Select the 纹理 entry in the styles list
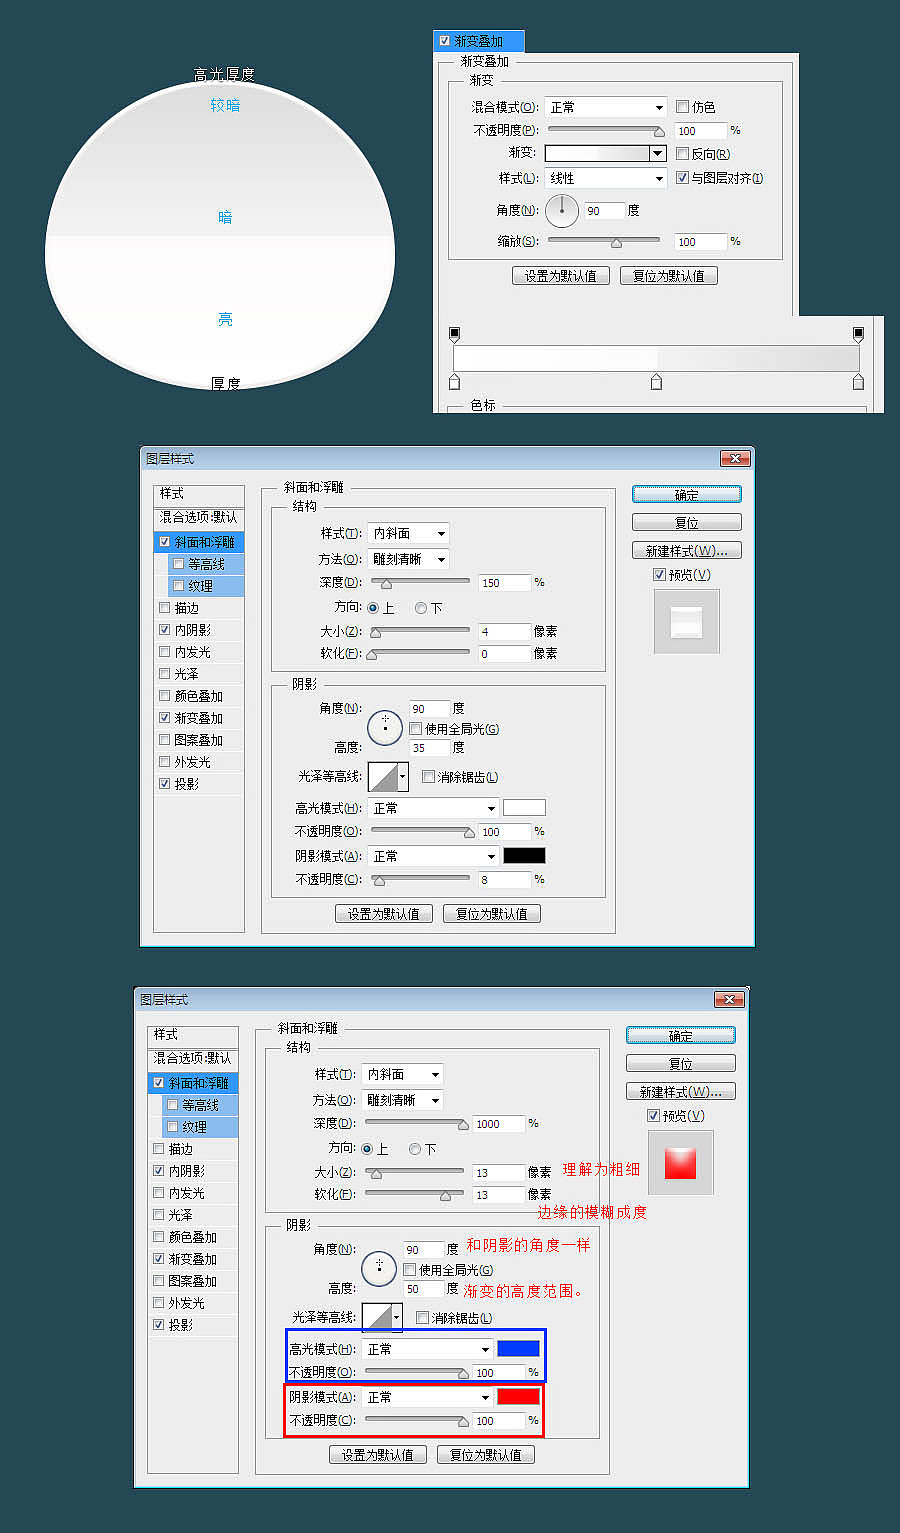 204,585
